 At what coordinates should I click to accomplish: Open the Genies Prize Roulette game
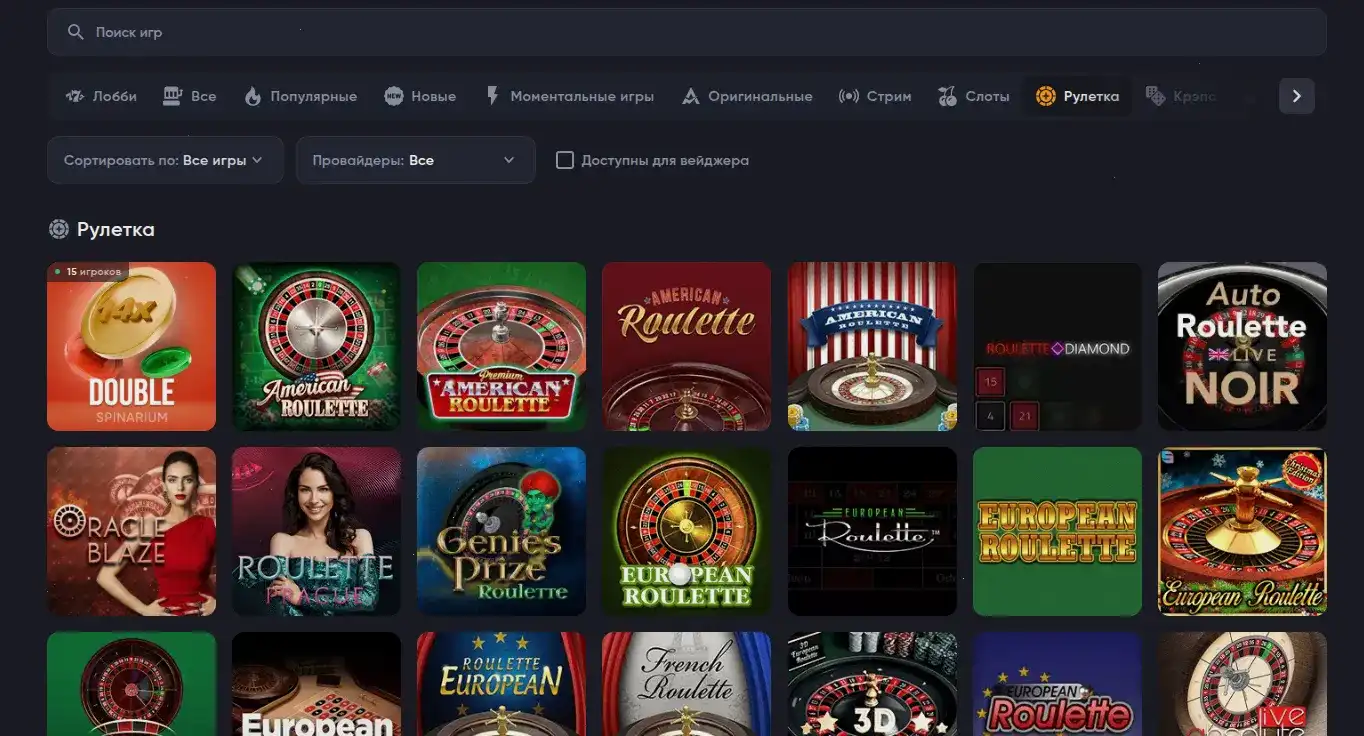tap(501, 531)
